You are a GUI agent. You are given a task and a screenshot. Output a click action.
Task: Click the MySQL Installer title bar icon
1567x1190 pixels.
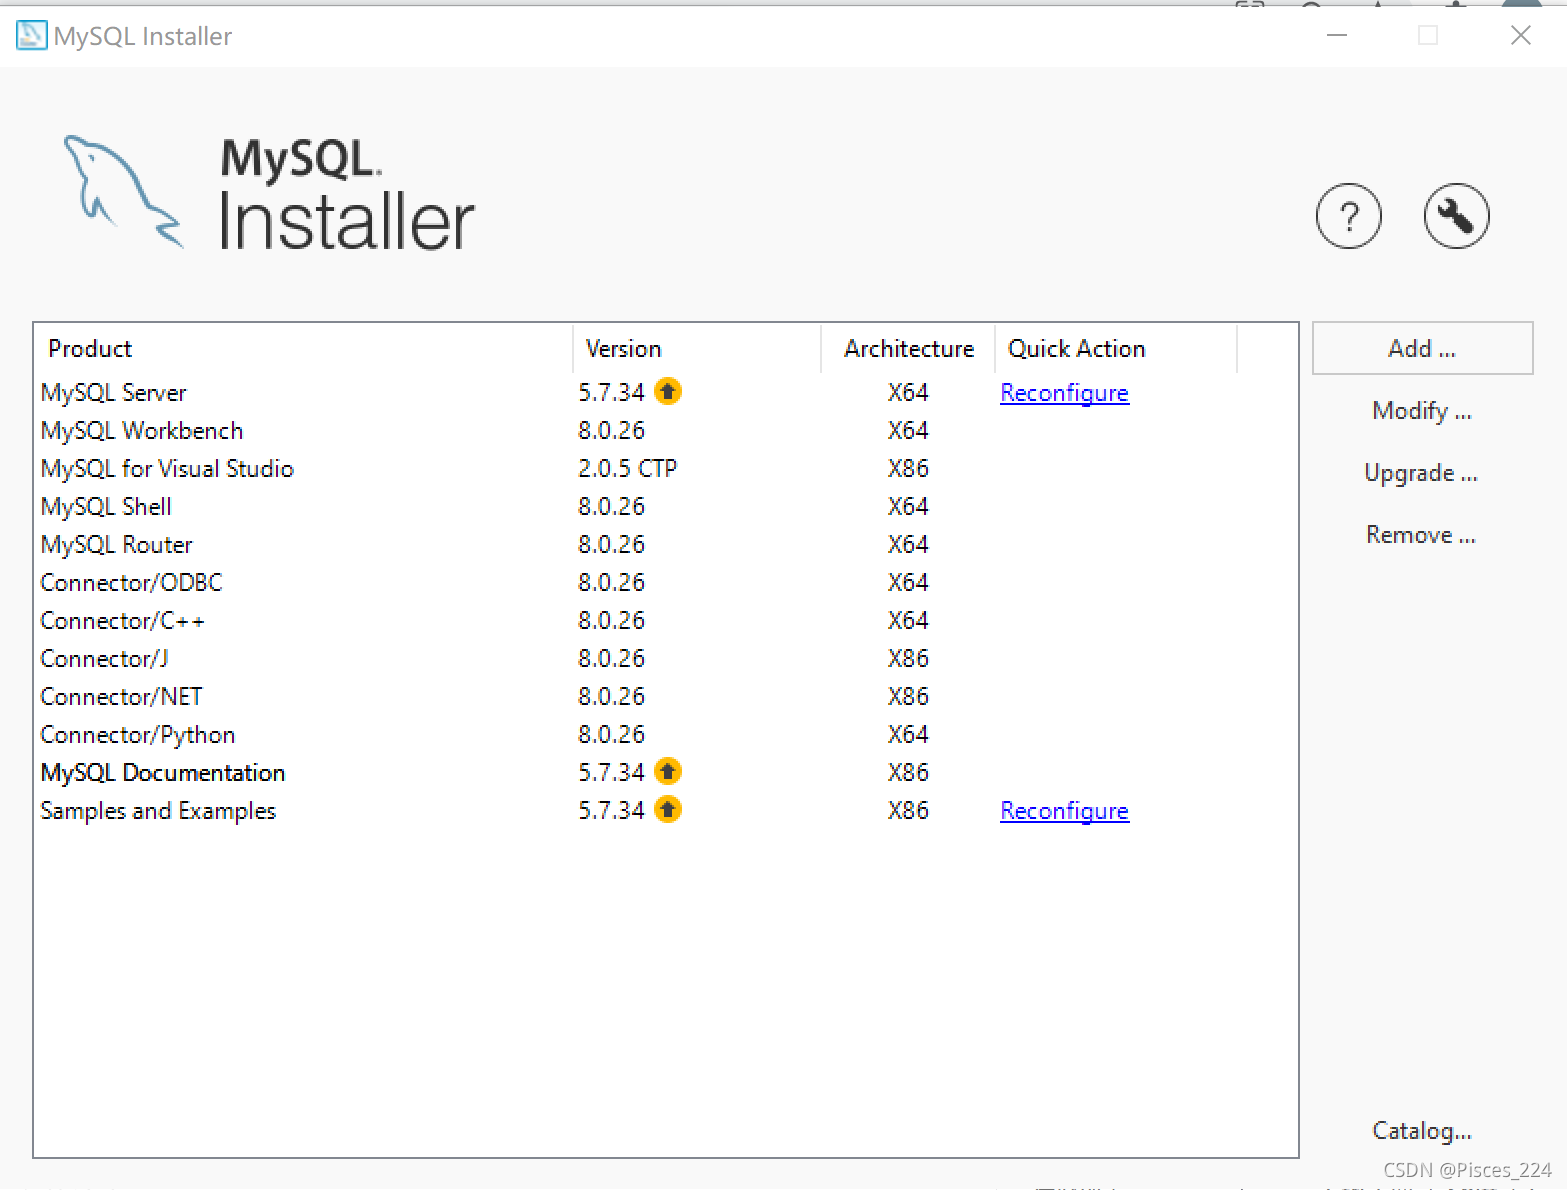coord(31,36)
